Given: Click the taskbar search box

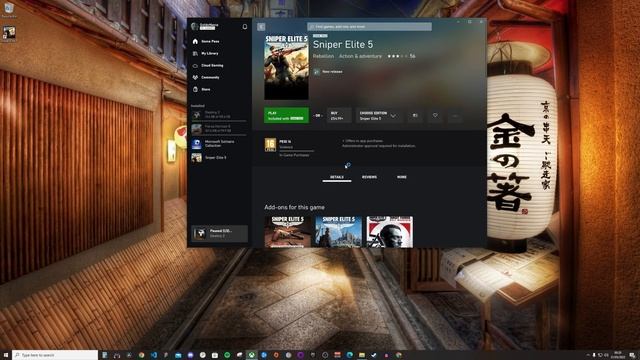Looking at the screenshot, I should pos(55,356).
